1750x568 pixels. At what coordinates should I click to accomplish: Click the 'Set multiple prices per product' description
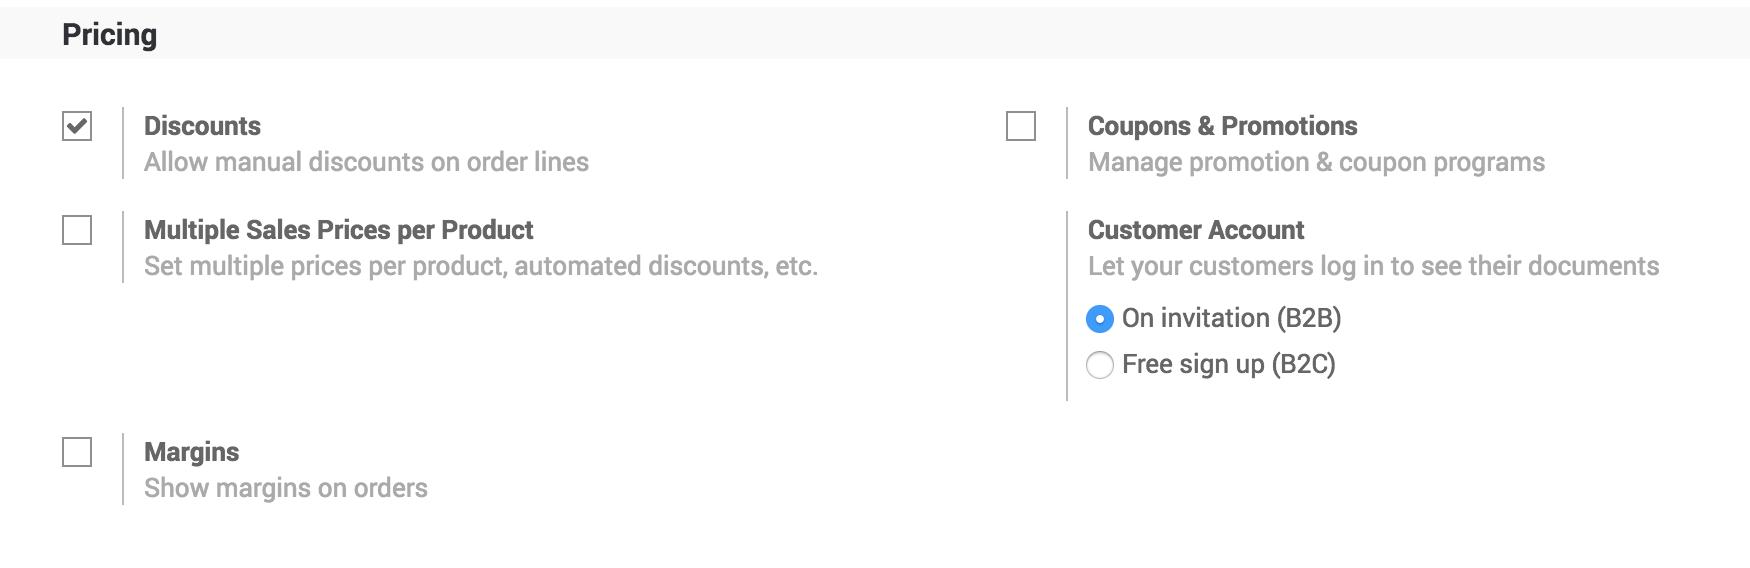pos(480,266)
